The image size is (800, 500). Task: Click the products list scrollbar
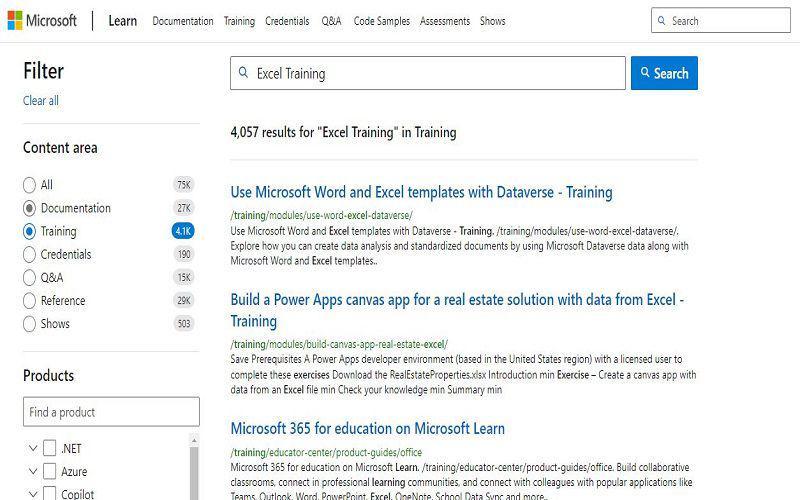click(194, 472)
